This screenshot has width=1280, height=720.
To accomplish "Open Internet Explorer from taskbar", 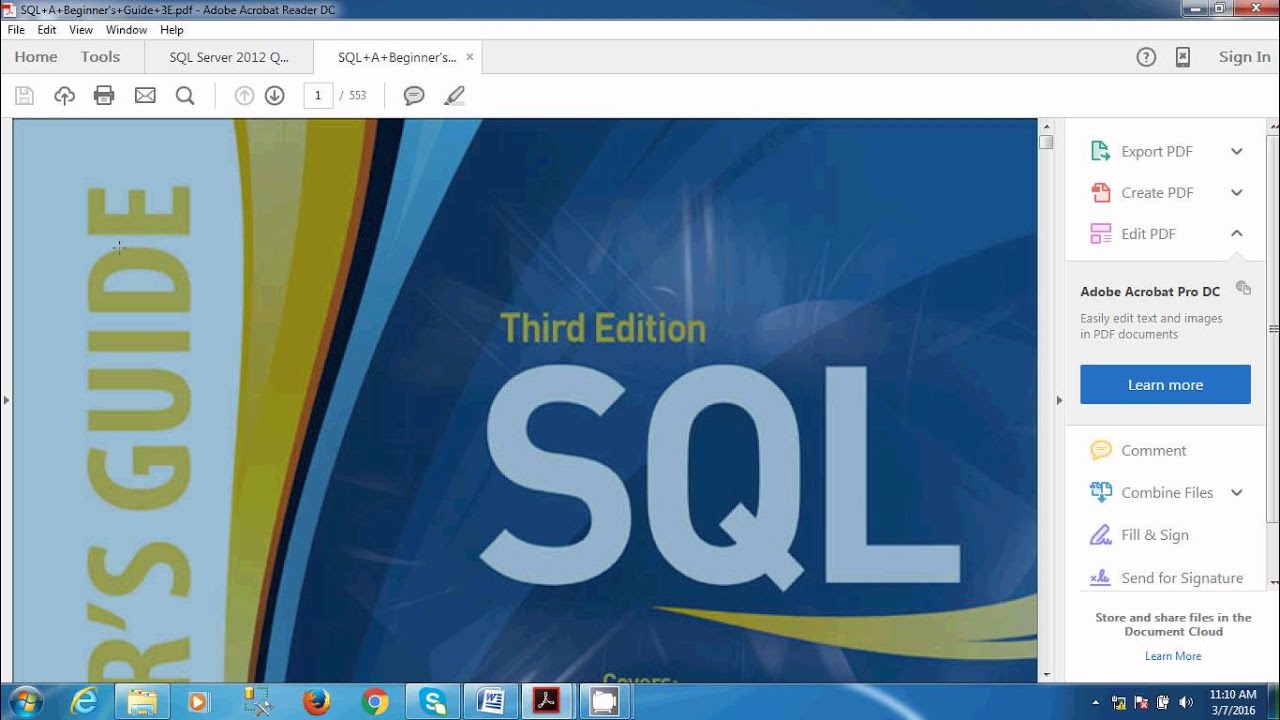I will (x=85, y=702).
